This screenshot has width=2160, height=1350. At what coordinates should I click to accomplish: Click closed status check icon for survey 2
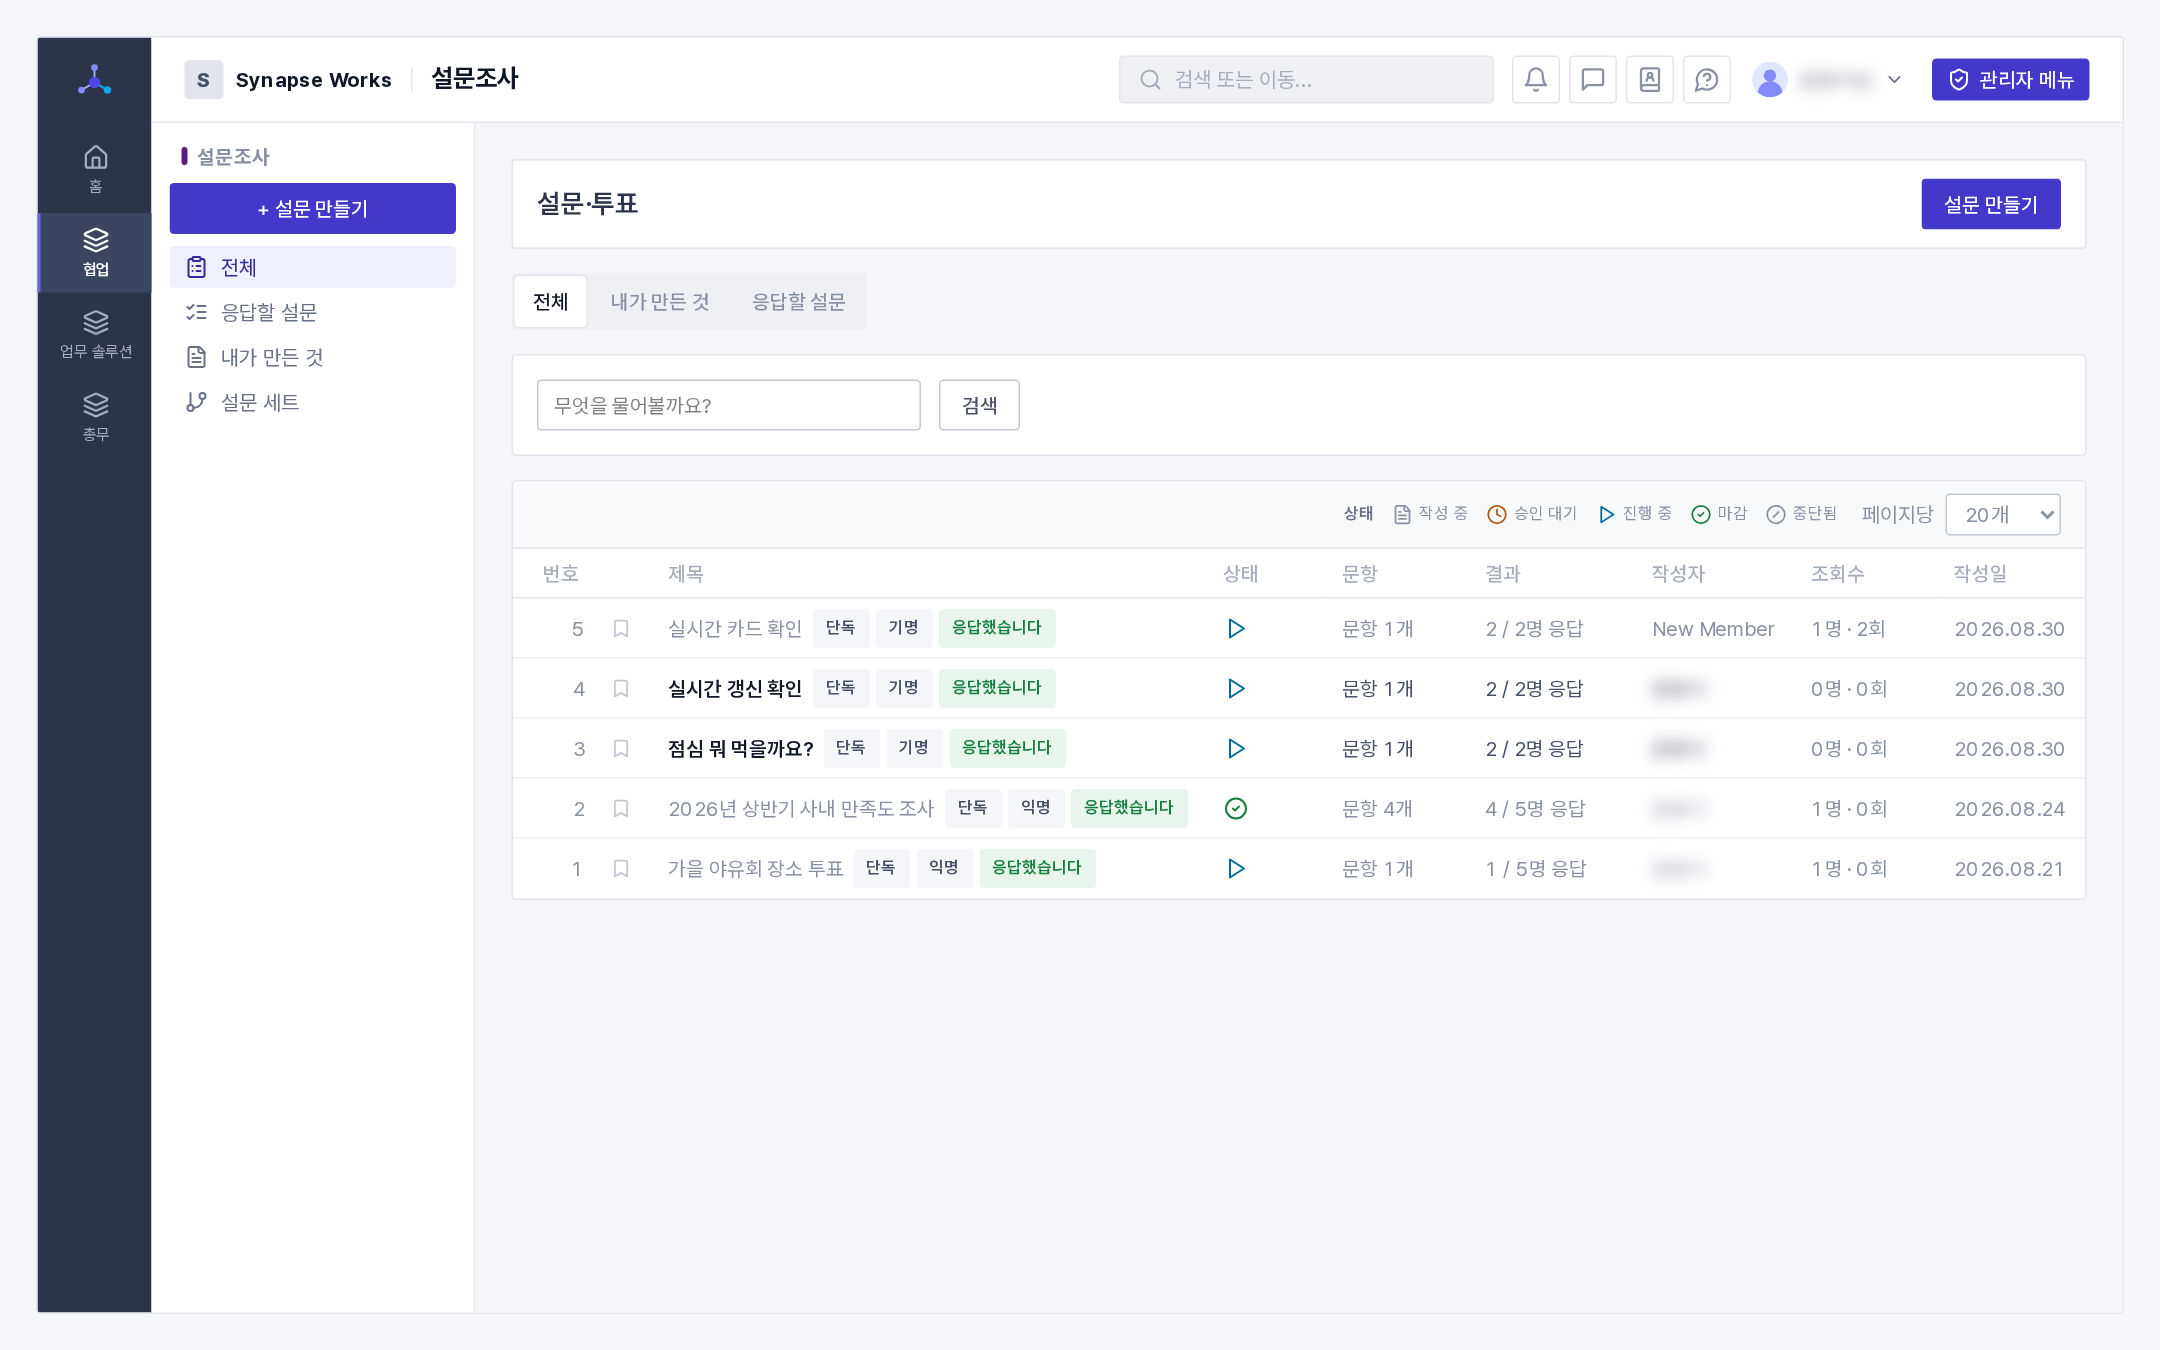click(x=1236, y=809)
